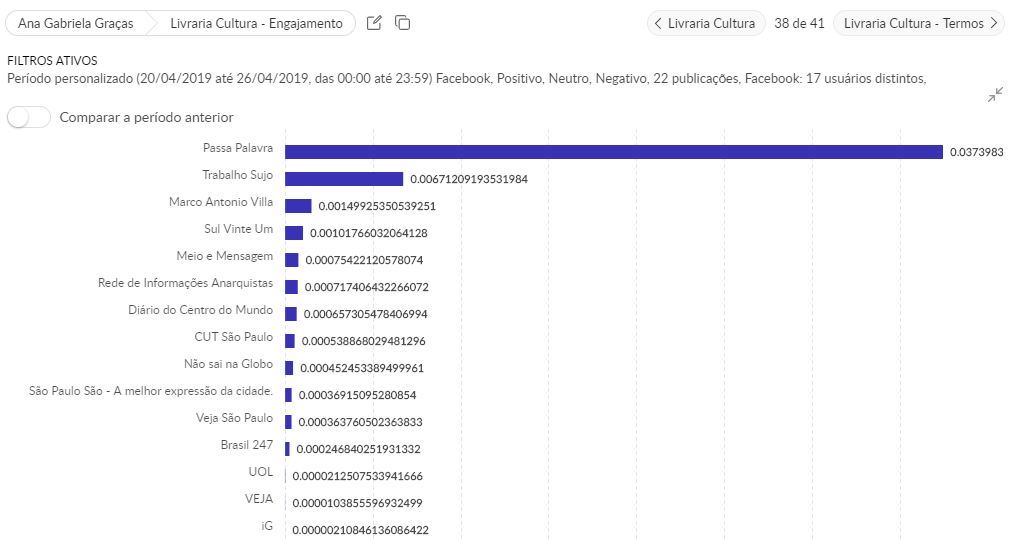Collapse the chart with the shrink arrows icon
The image size is (1023, 542).
[x=995, y=95]
